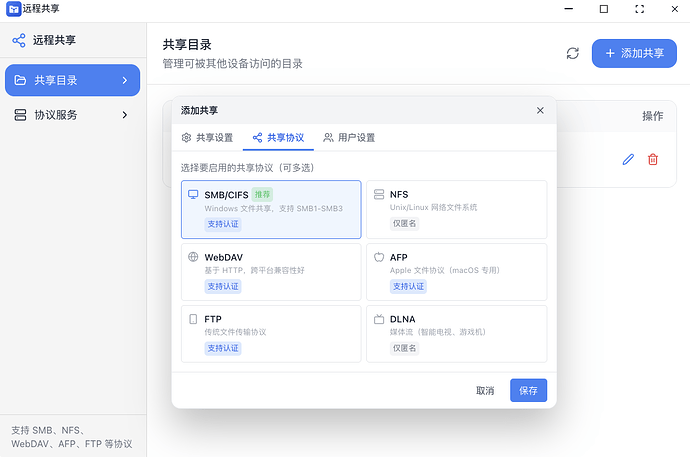Click the 推荐 badge on SMB/CIFS
Screen dimensions: 690x457
pyautogui.click(x=262, y=194)
